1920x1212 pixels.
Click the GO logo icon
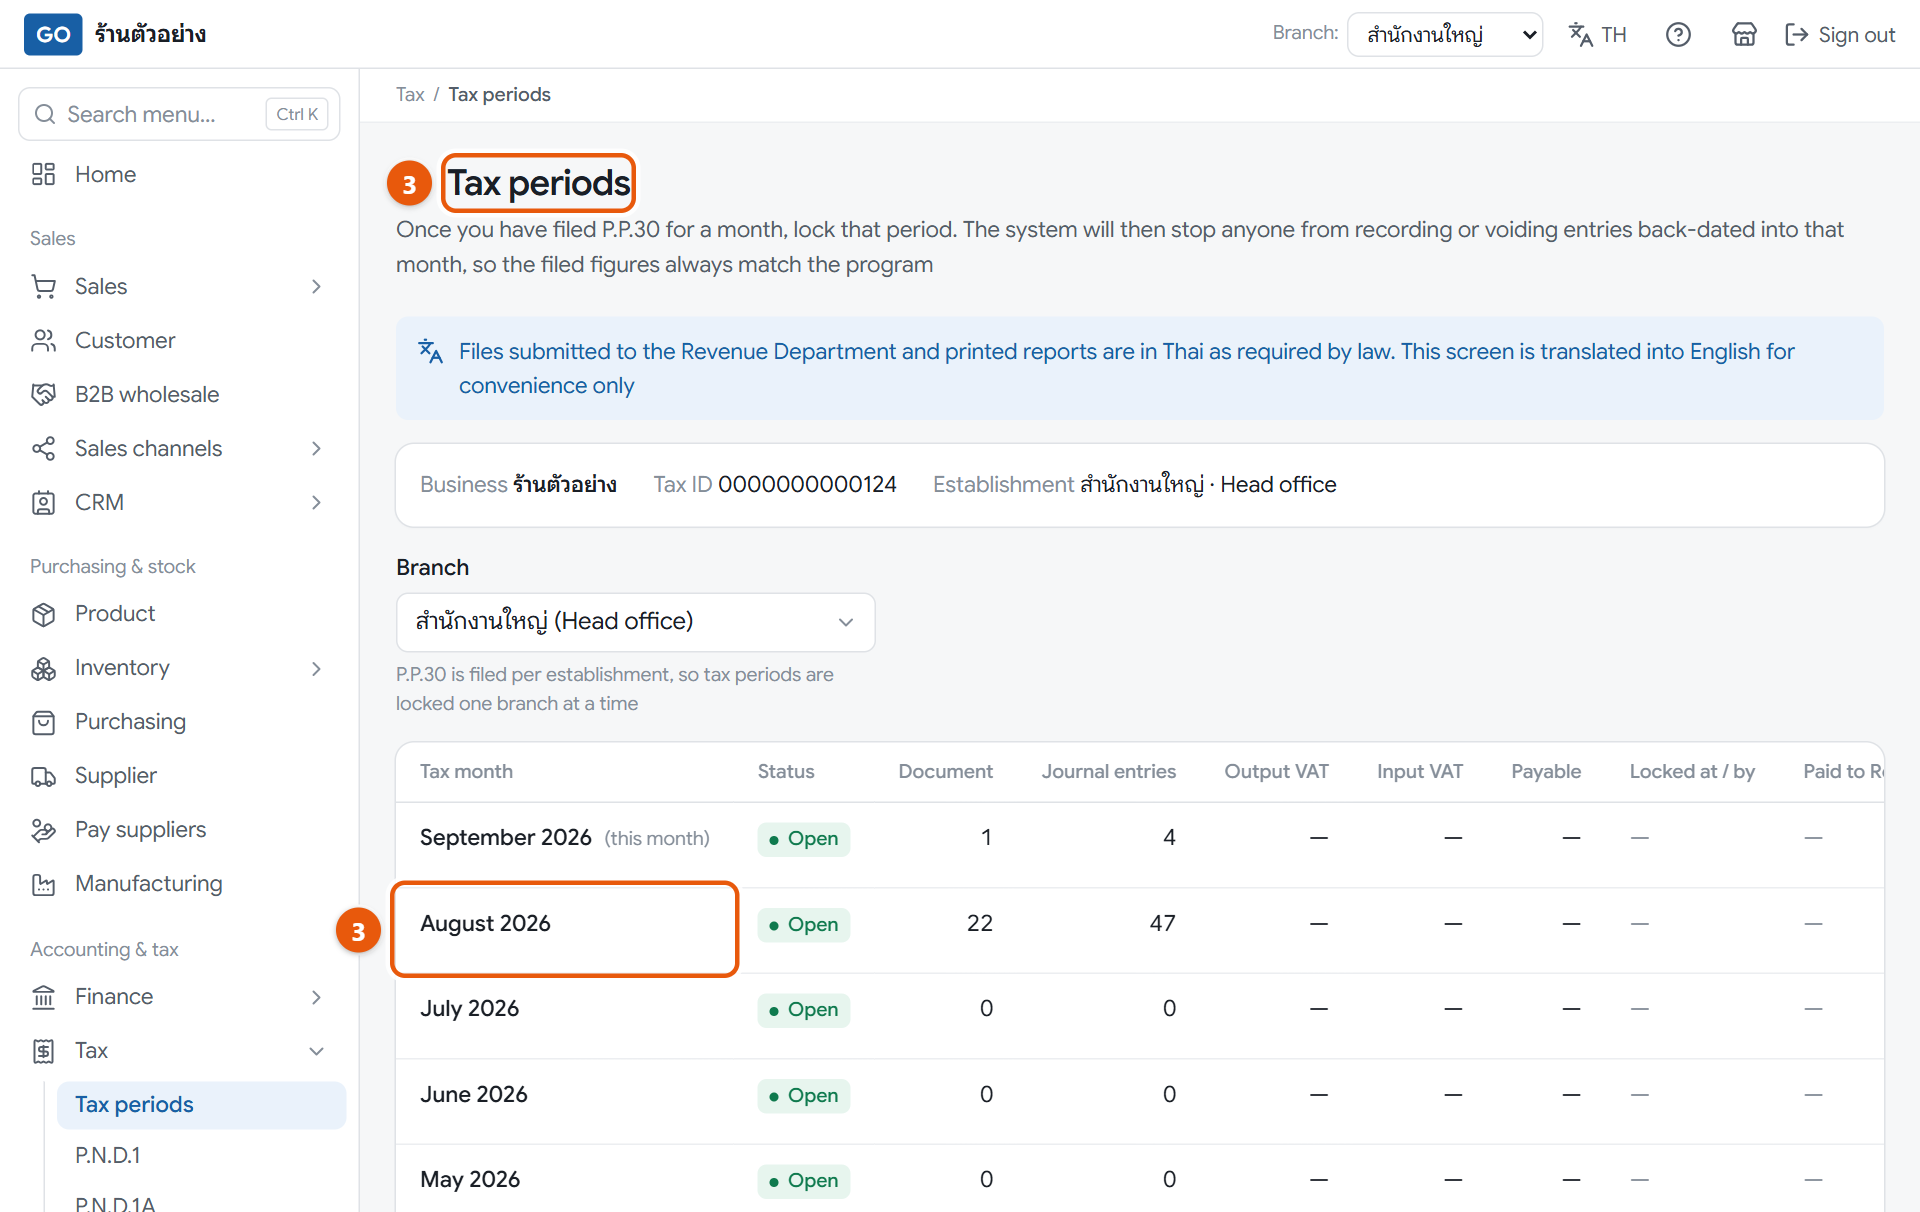click(53, 34)
